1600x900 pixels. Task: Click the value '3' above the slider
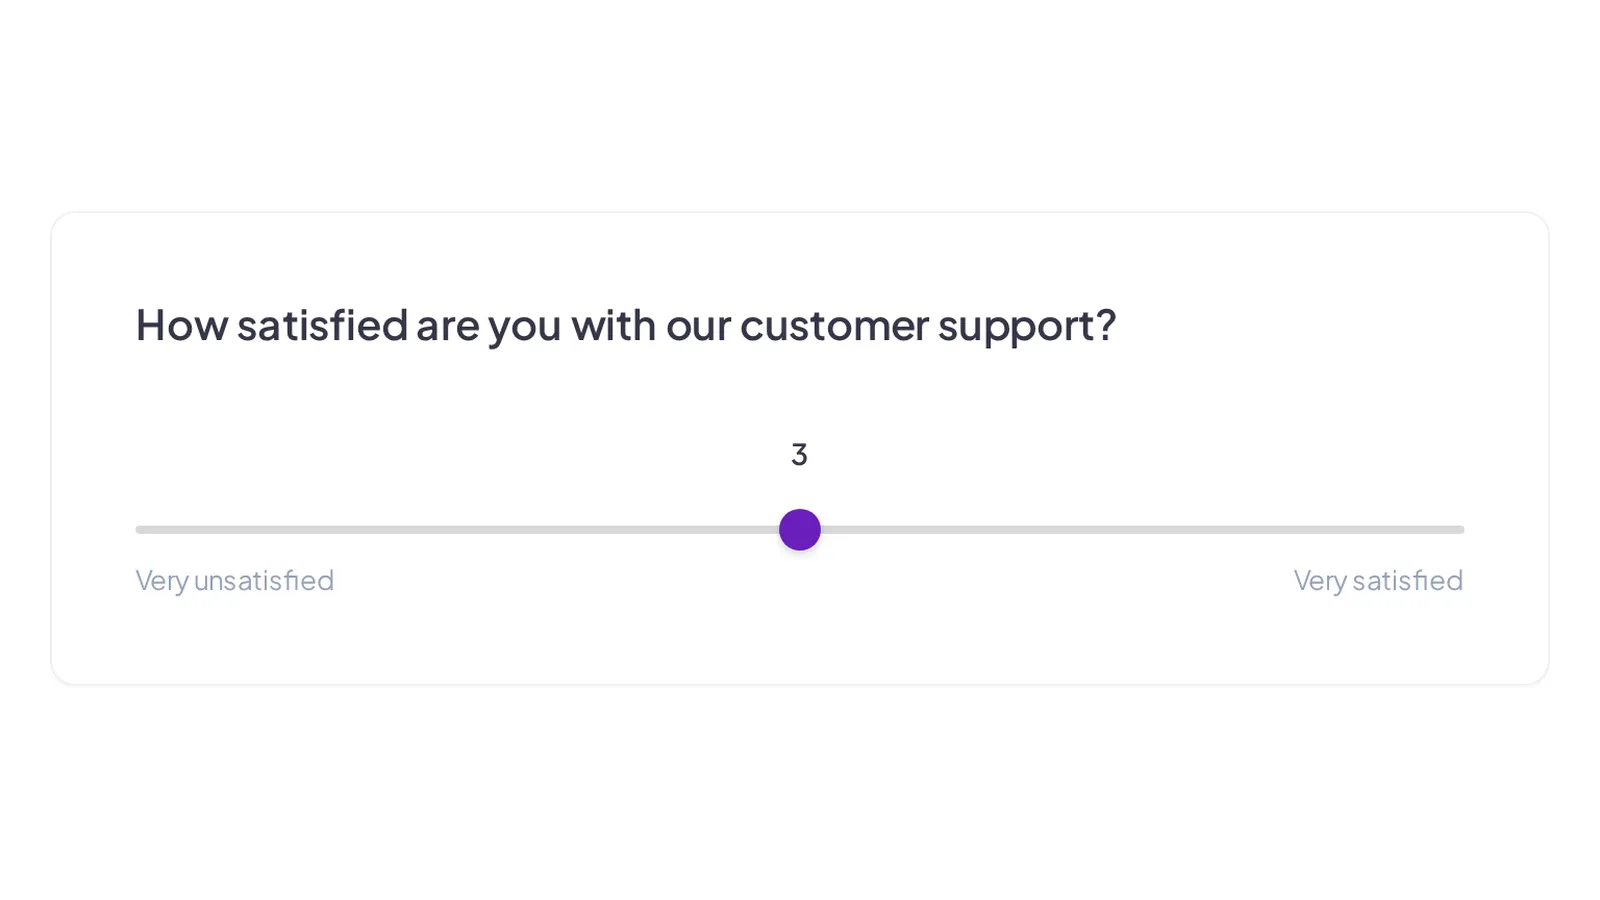pos(799,455)
